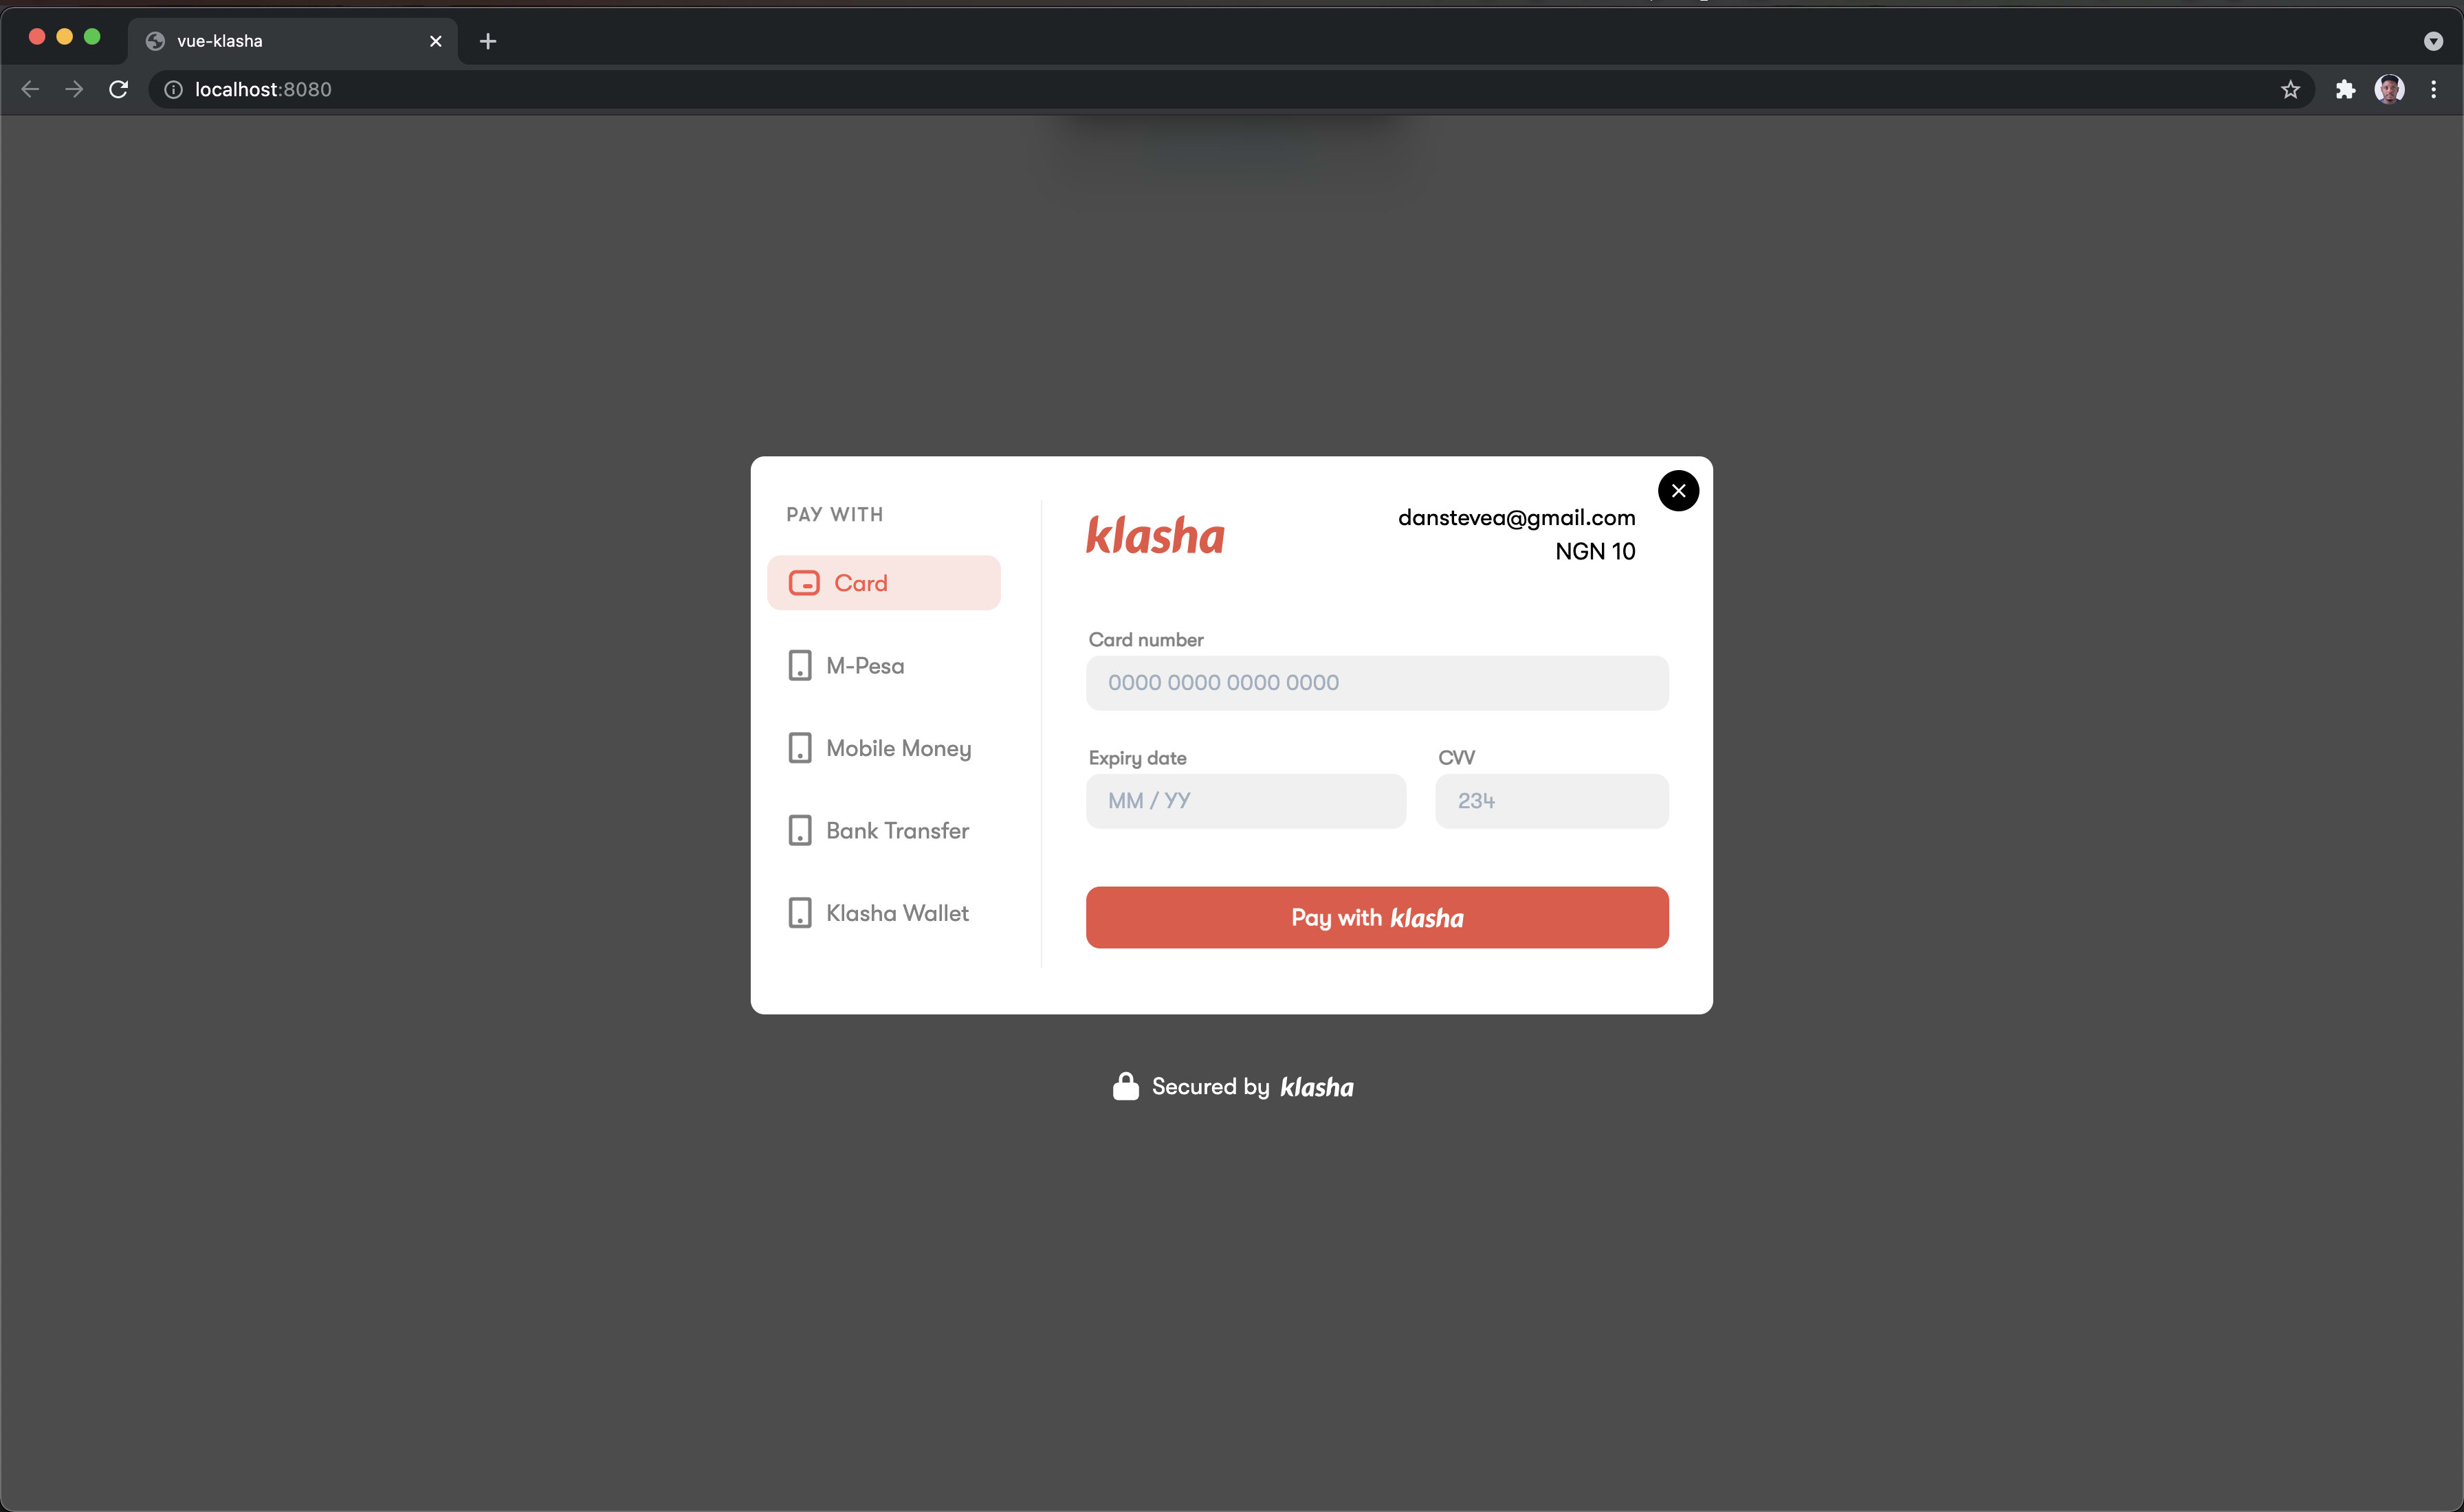Click Pay with Klasha button

coord(1378,917)
